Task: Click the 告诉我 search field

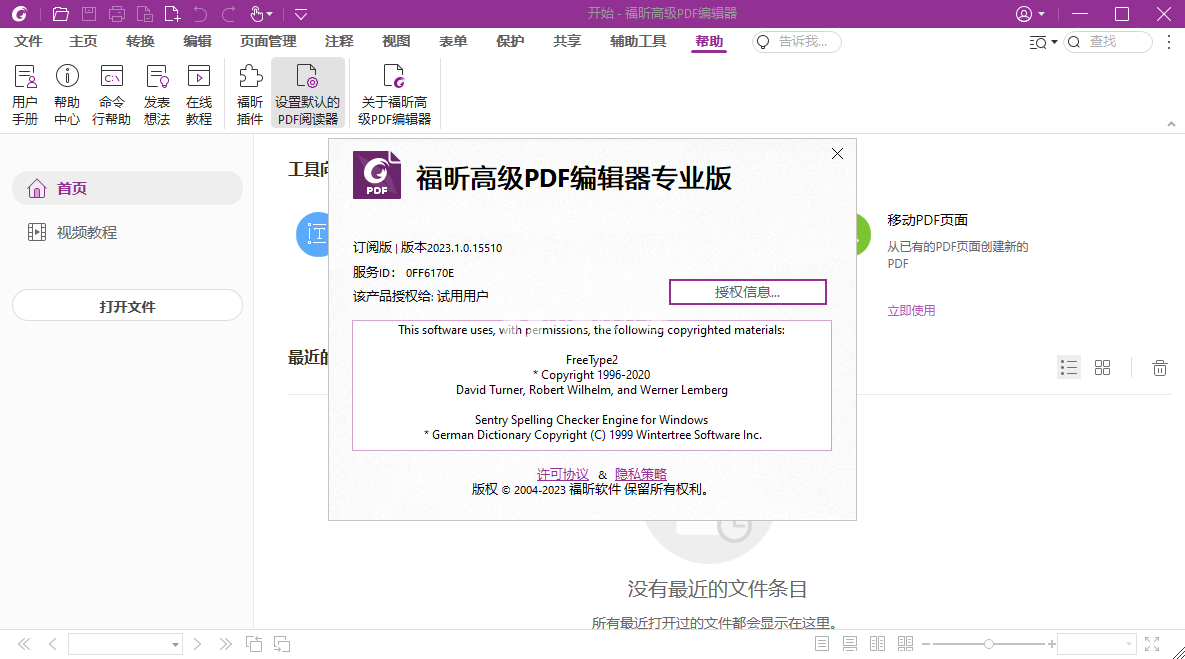Action: point(797,42)
